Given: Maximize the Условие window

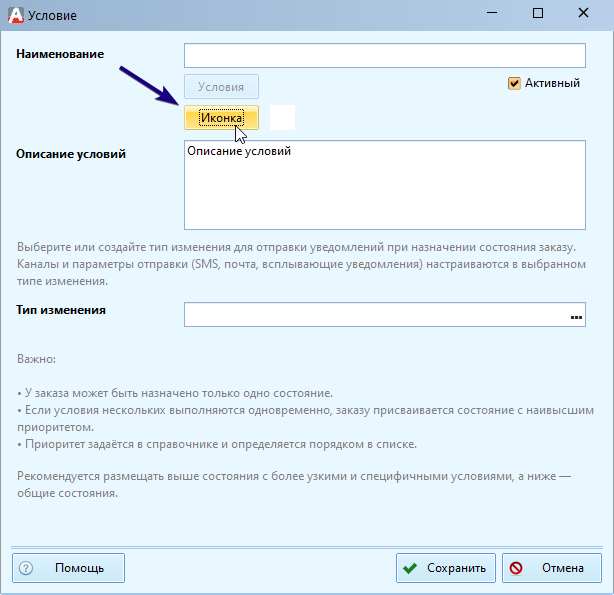Looking at the screenshot, I should pyautogui.click(x=538, y=13).
